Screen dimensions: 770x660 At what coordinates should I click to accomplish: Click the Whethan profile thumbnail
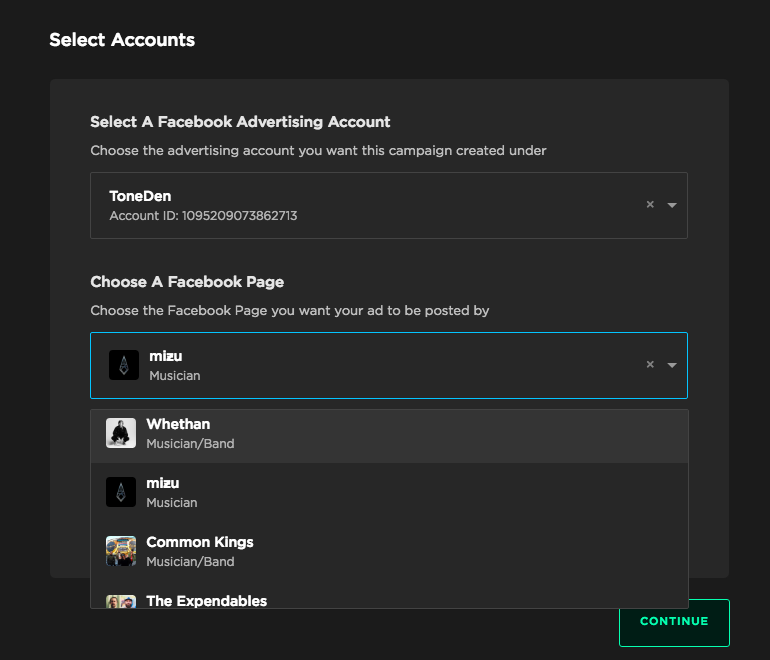[x=121, y=433]
